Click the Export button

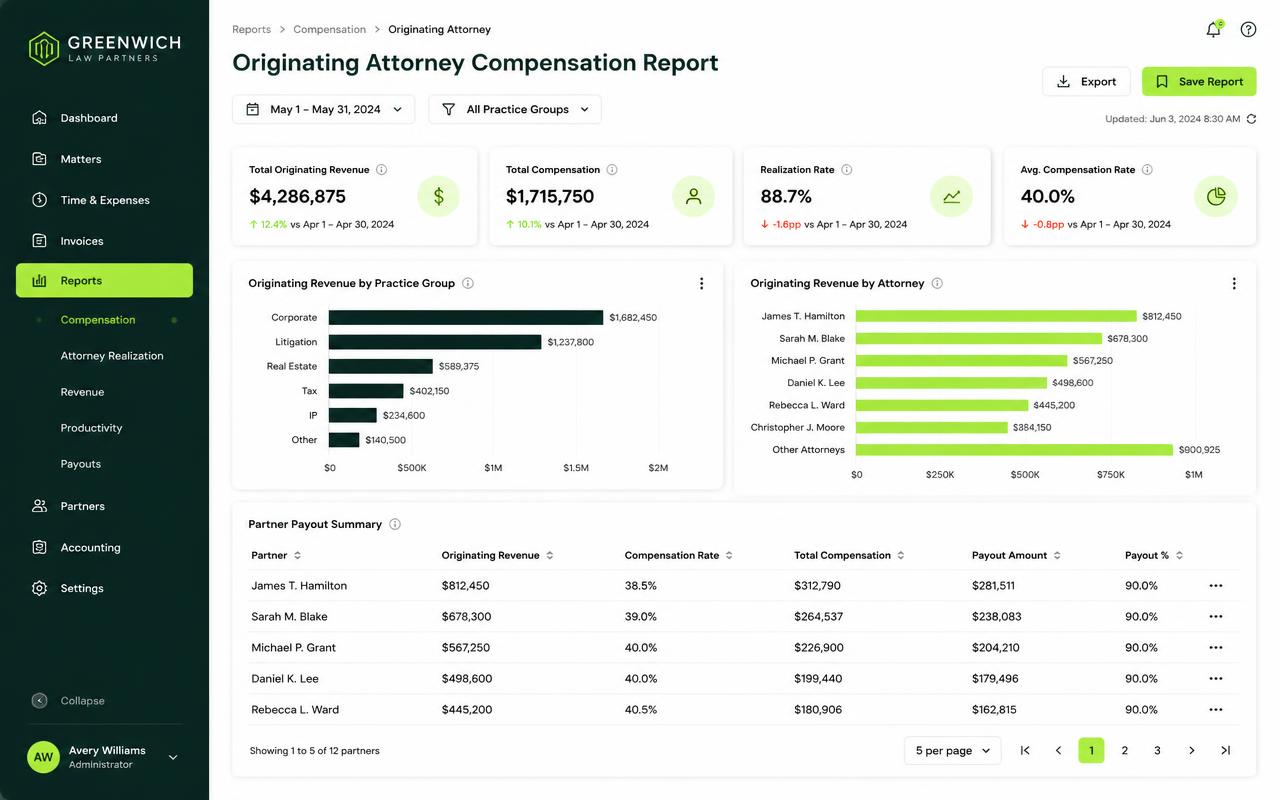1086,82
